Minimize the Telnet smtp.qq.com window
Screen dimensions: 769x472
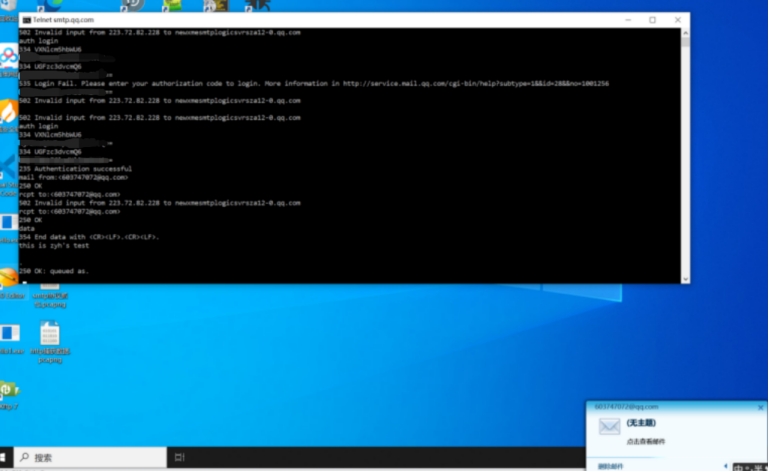click(626, 20)
